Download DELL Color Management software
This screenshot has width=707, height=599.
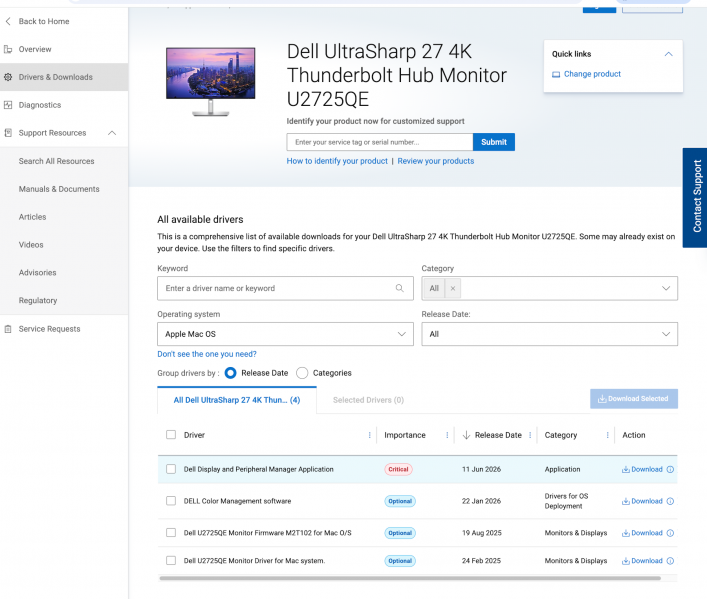click(642, 502)
